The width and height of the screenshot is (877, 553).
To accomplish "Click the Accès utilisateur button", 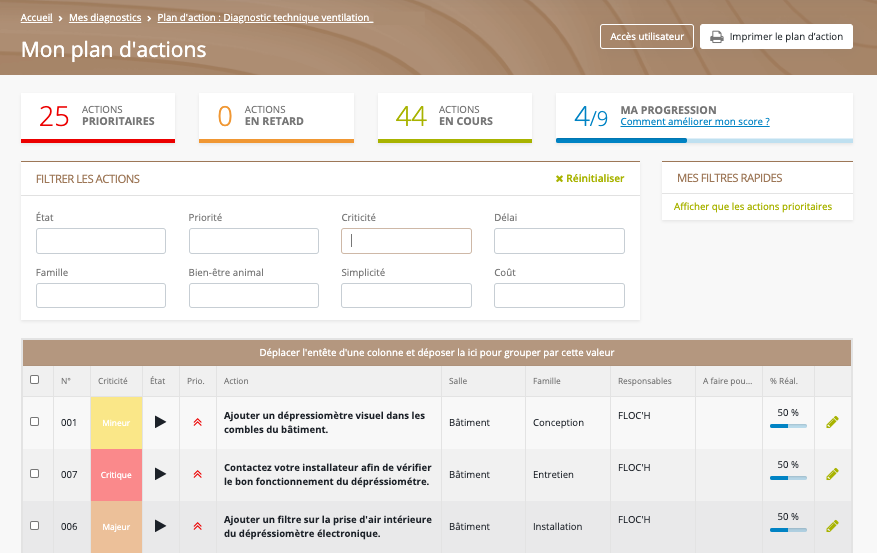I will (647, 36).
